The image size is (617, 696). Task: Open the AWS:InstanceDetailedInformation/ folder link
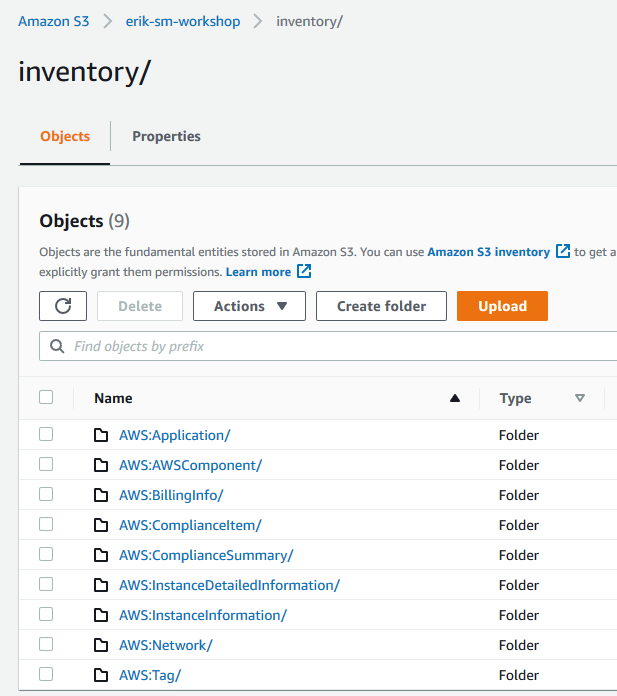(229, 585)
